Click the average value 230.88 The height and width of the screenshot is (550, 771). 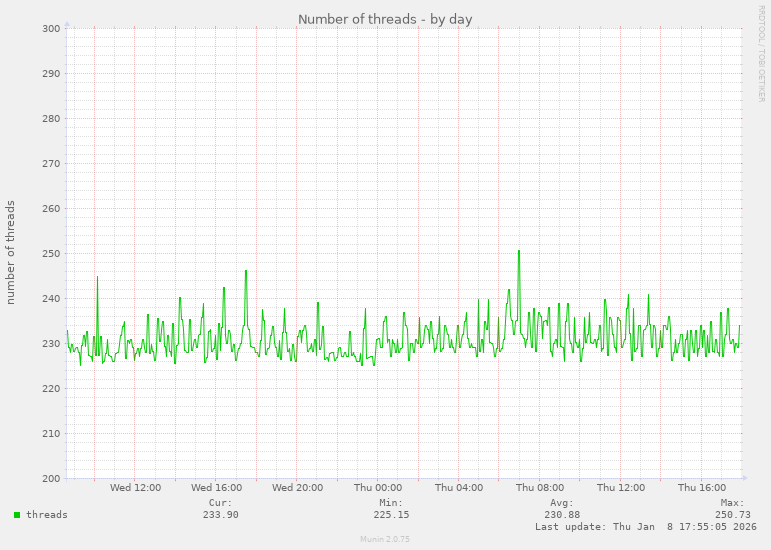click(x=562, y=515)
